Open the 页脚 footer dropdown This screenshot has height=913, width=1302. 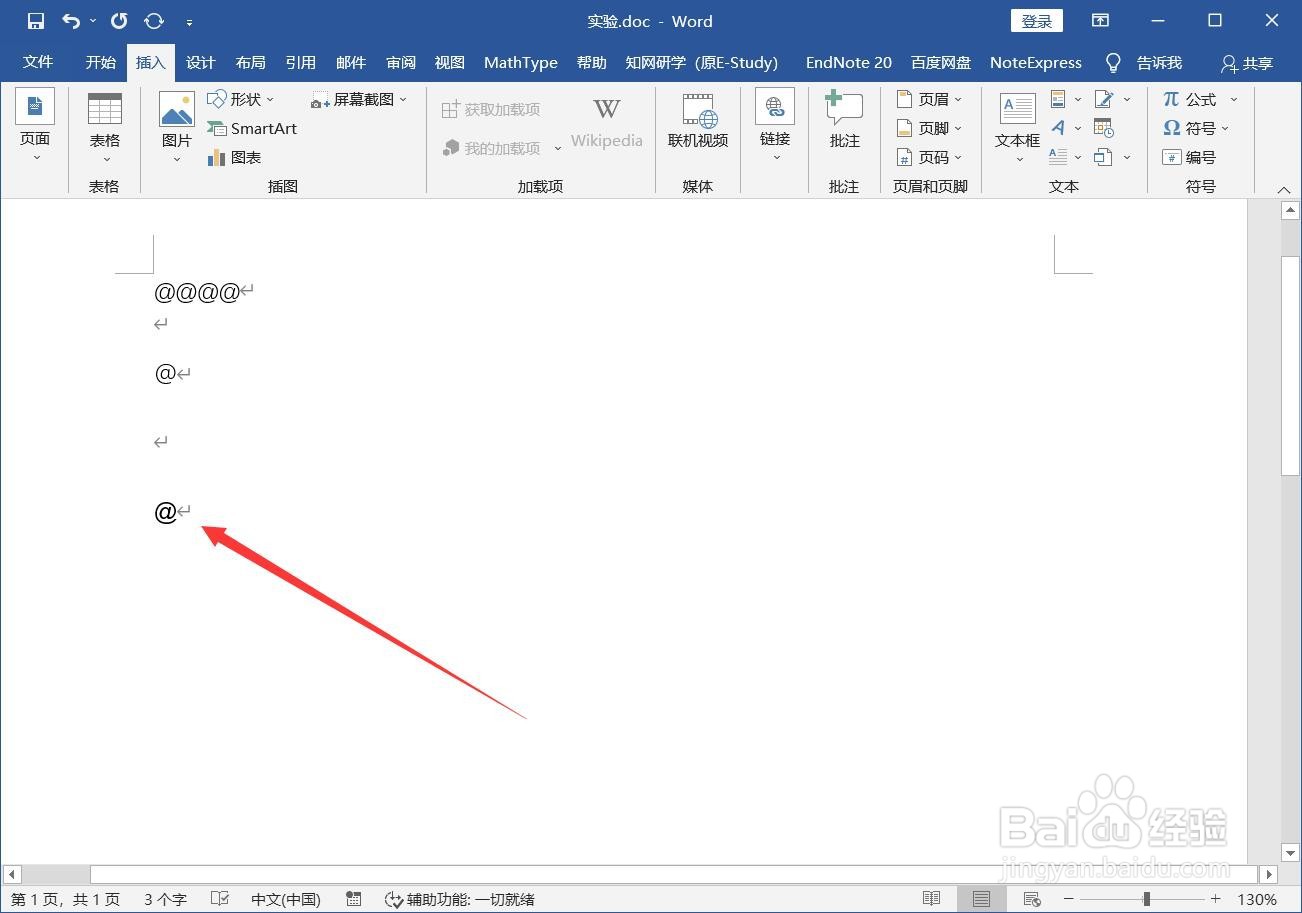click(930, 128)
